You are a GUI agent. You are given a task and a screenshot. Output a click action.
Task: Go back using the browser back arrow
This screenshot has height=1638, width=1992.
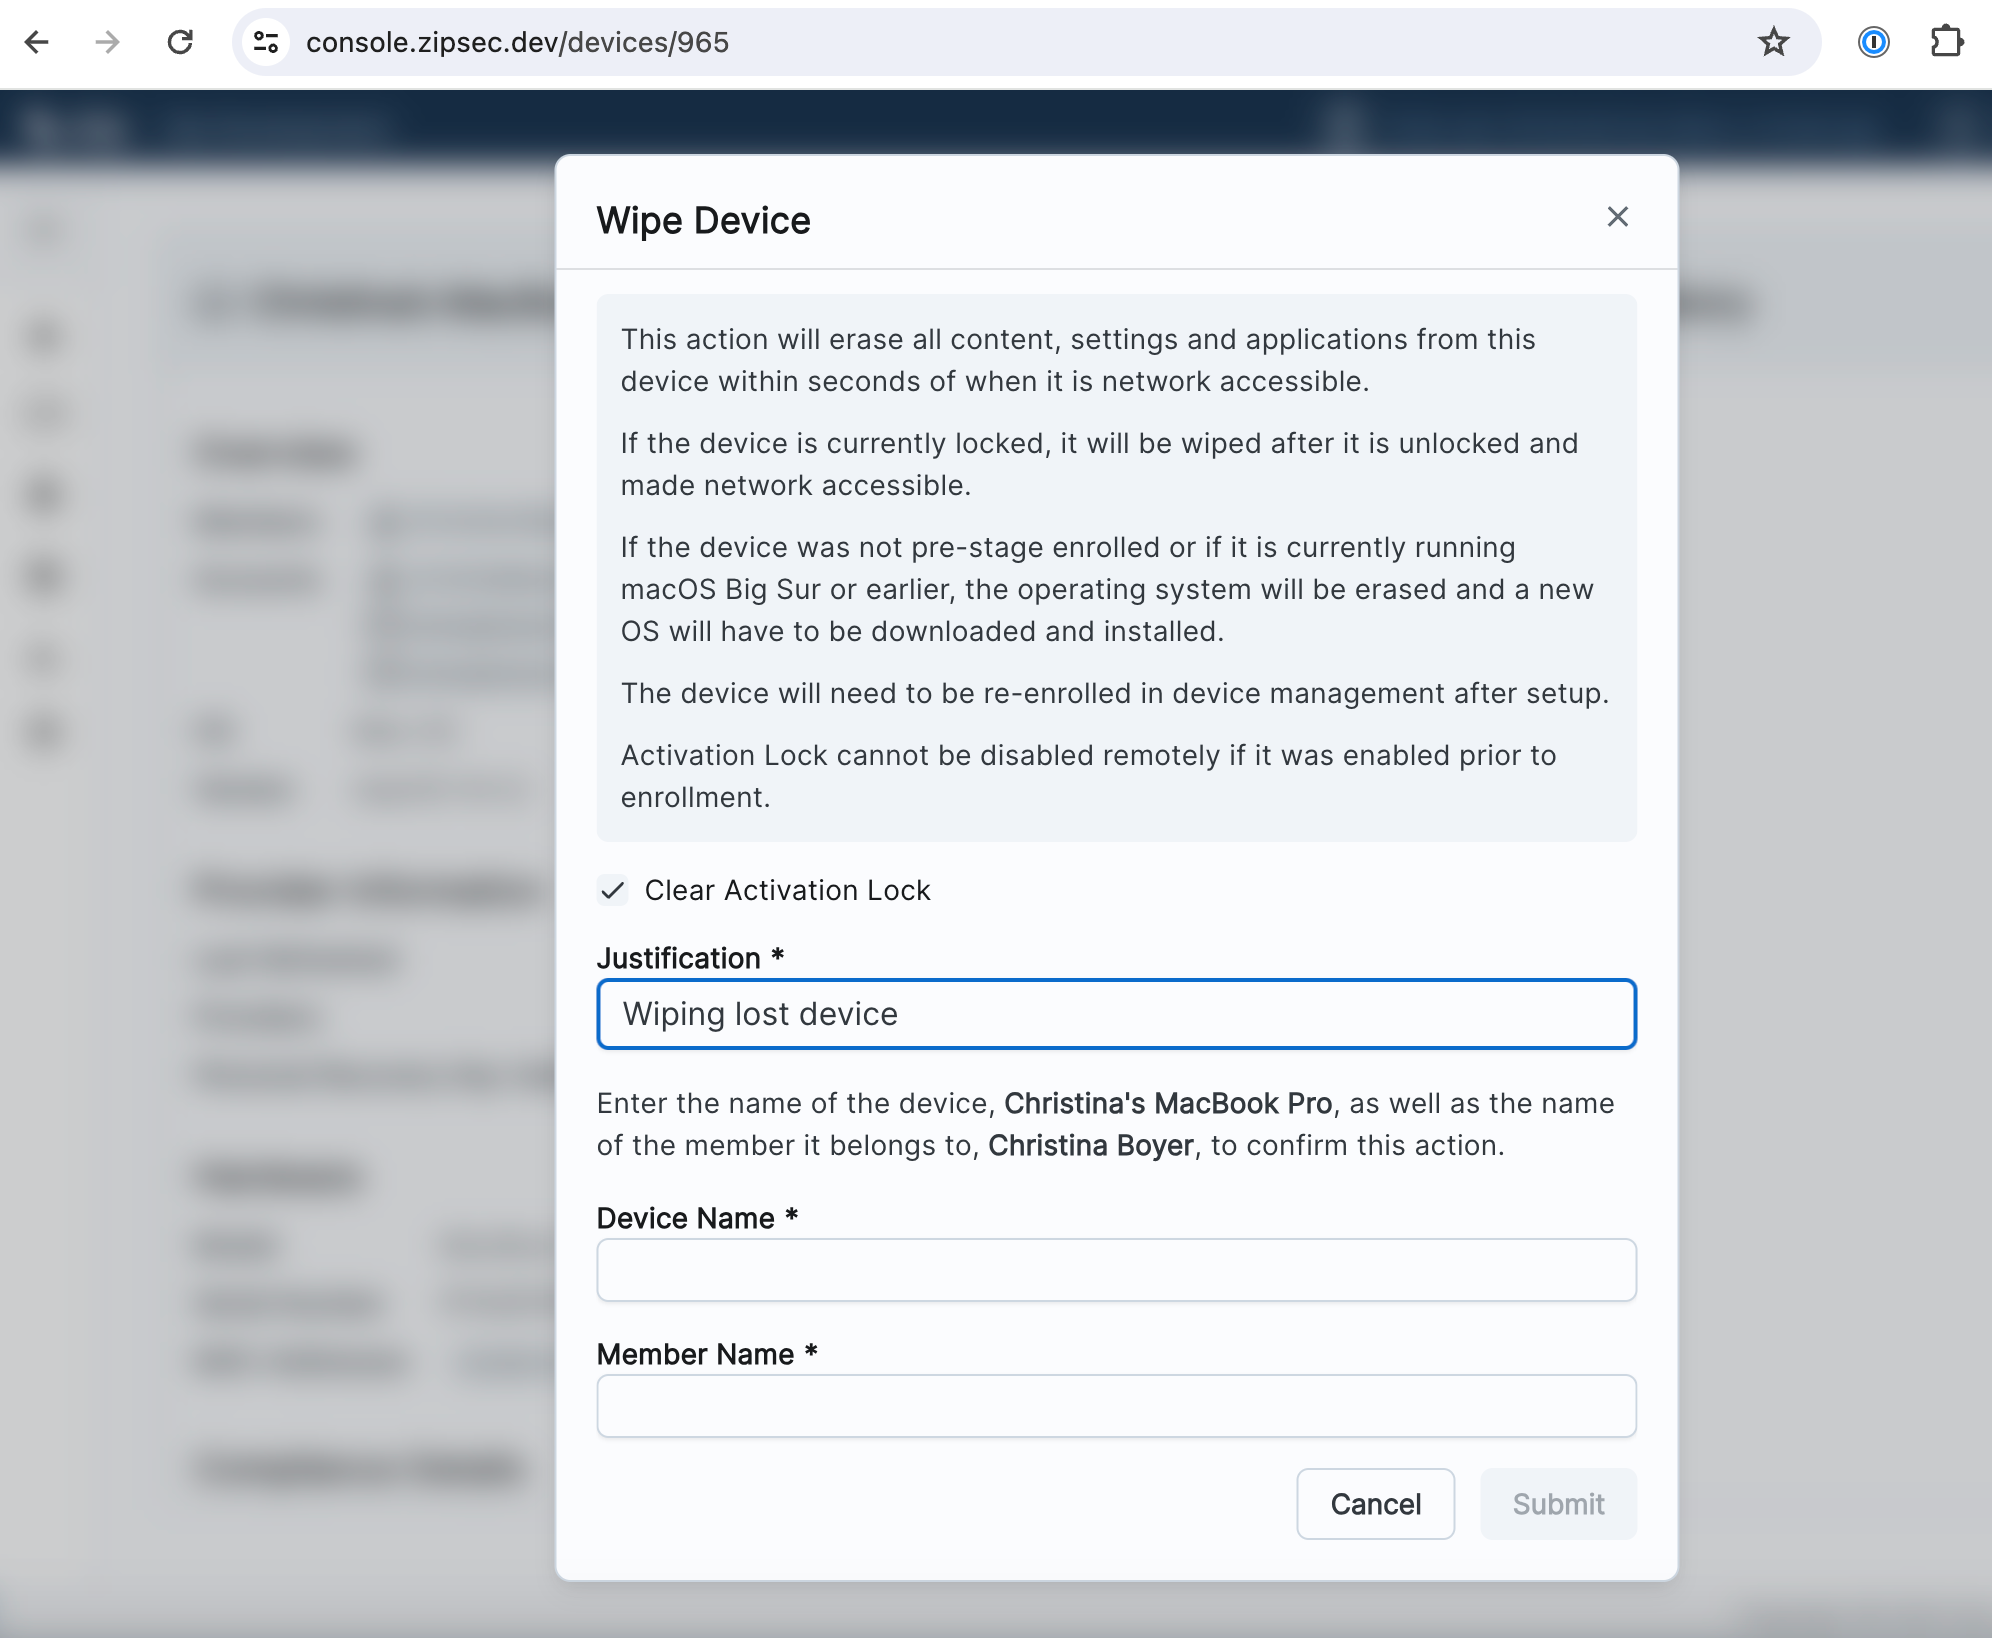pos(37,42)
